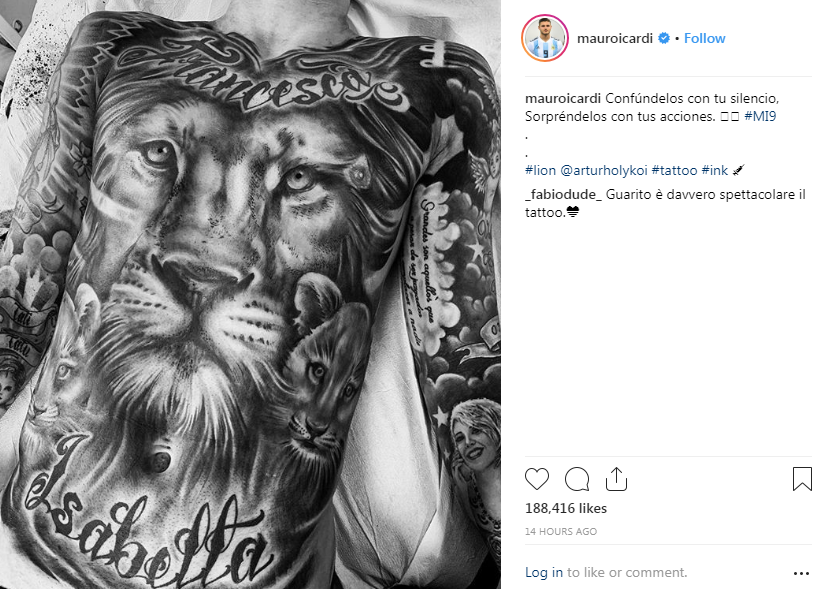Click the lion tattoo photo
The image size is (833, 589).
point(250,294)
